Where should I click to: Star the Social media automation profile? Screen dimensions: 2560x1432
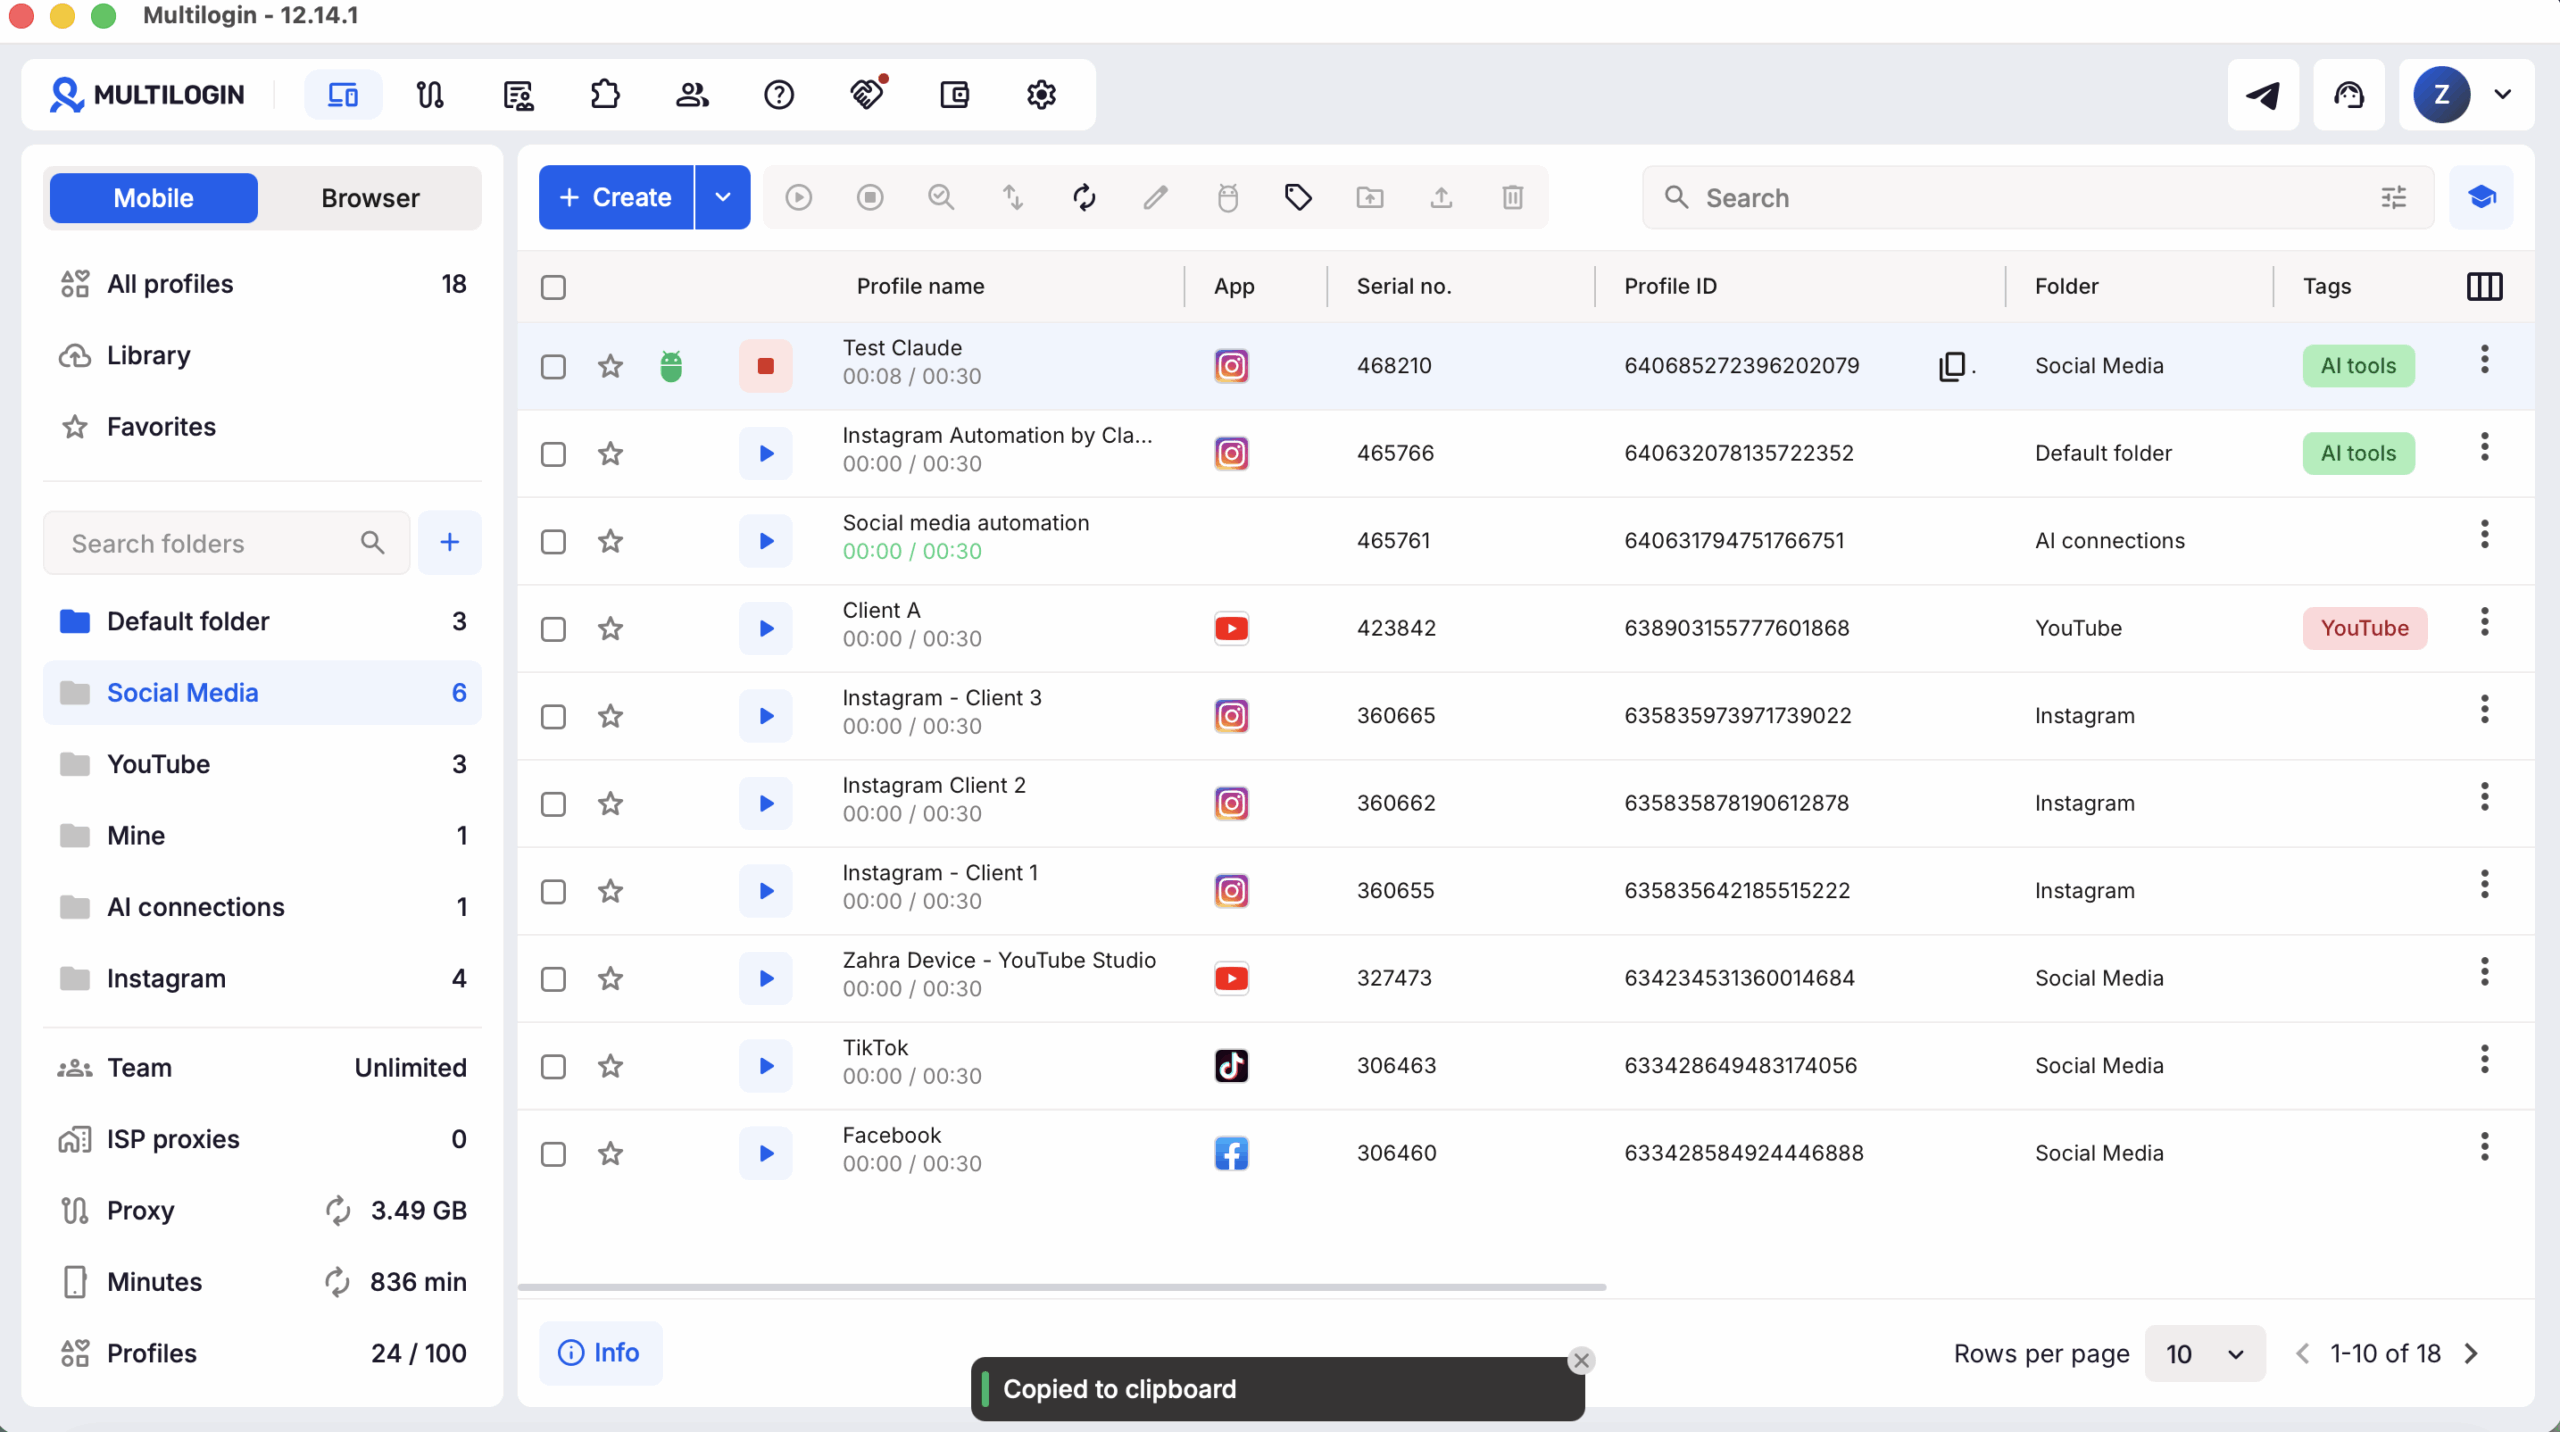click(610, 541)
